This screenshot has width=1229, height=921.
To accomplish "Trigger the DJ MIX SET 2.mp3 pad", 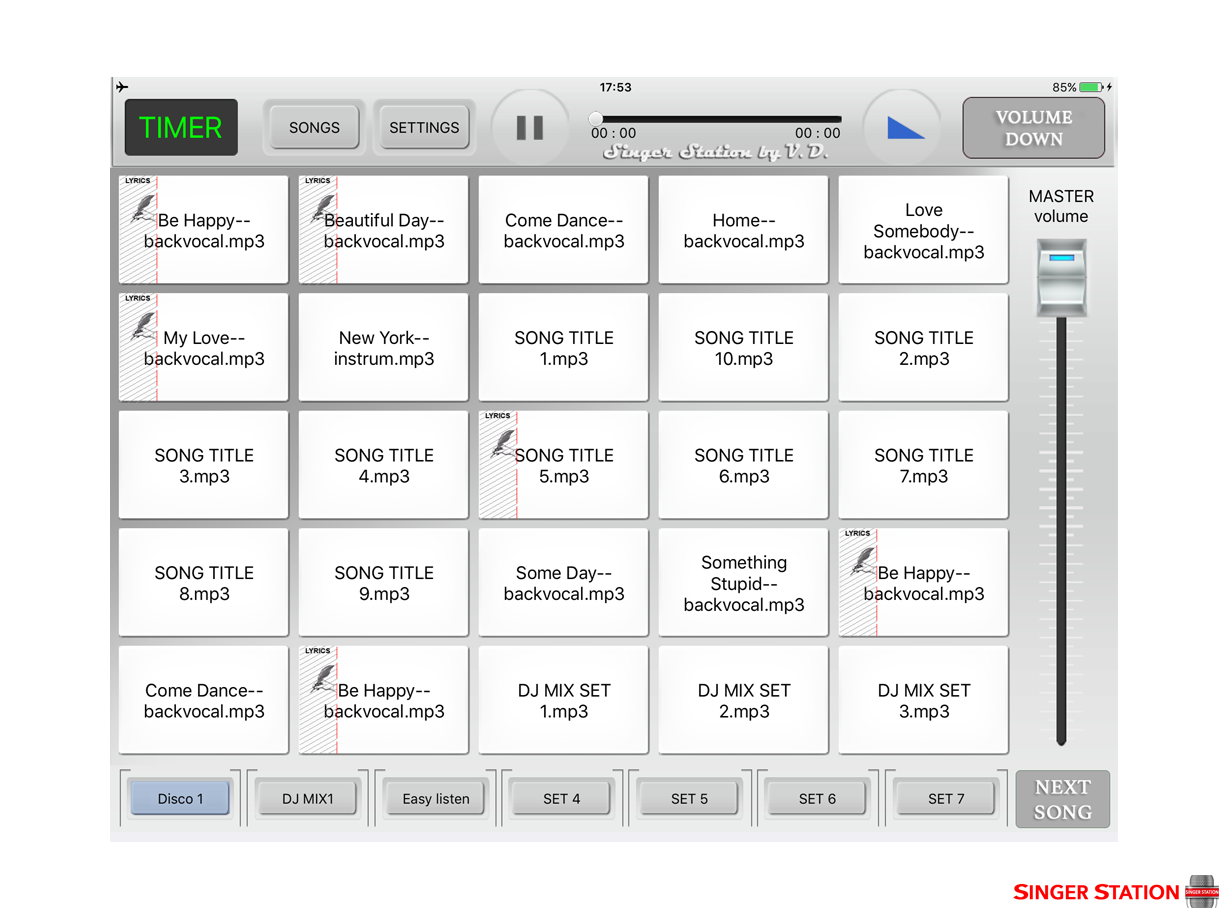I will (x=744, y=701).
